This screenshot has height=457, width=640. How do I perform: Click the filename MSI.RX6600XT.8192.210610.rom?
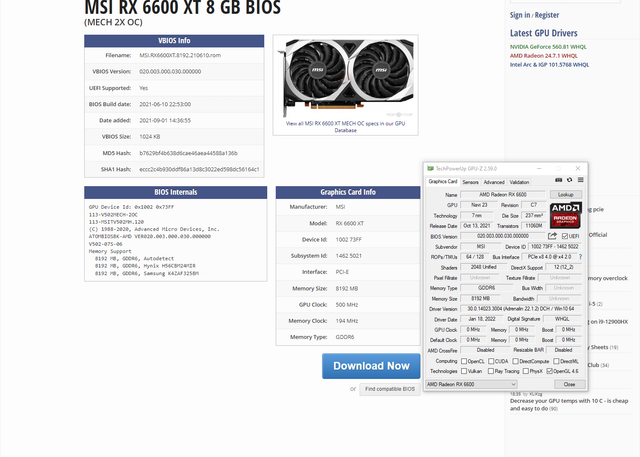tap(180, 55)
